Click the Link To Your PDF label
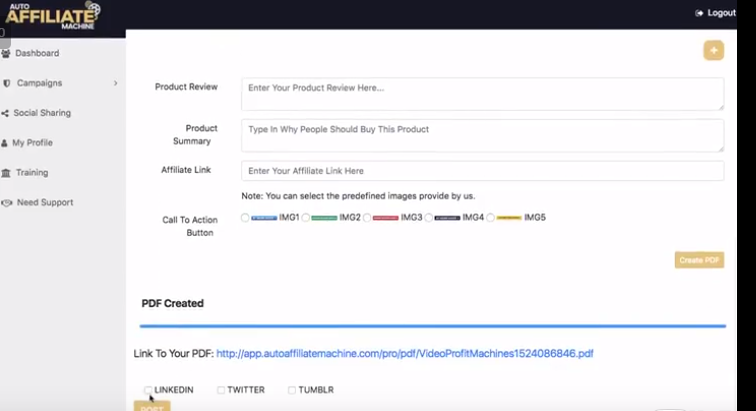Image resolution: width=756 pixels, height=411 pixels. tap(174, 354)
